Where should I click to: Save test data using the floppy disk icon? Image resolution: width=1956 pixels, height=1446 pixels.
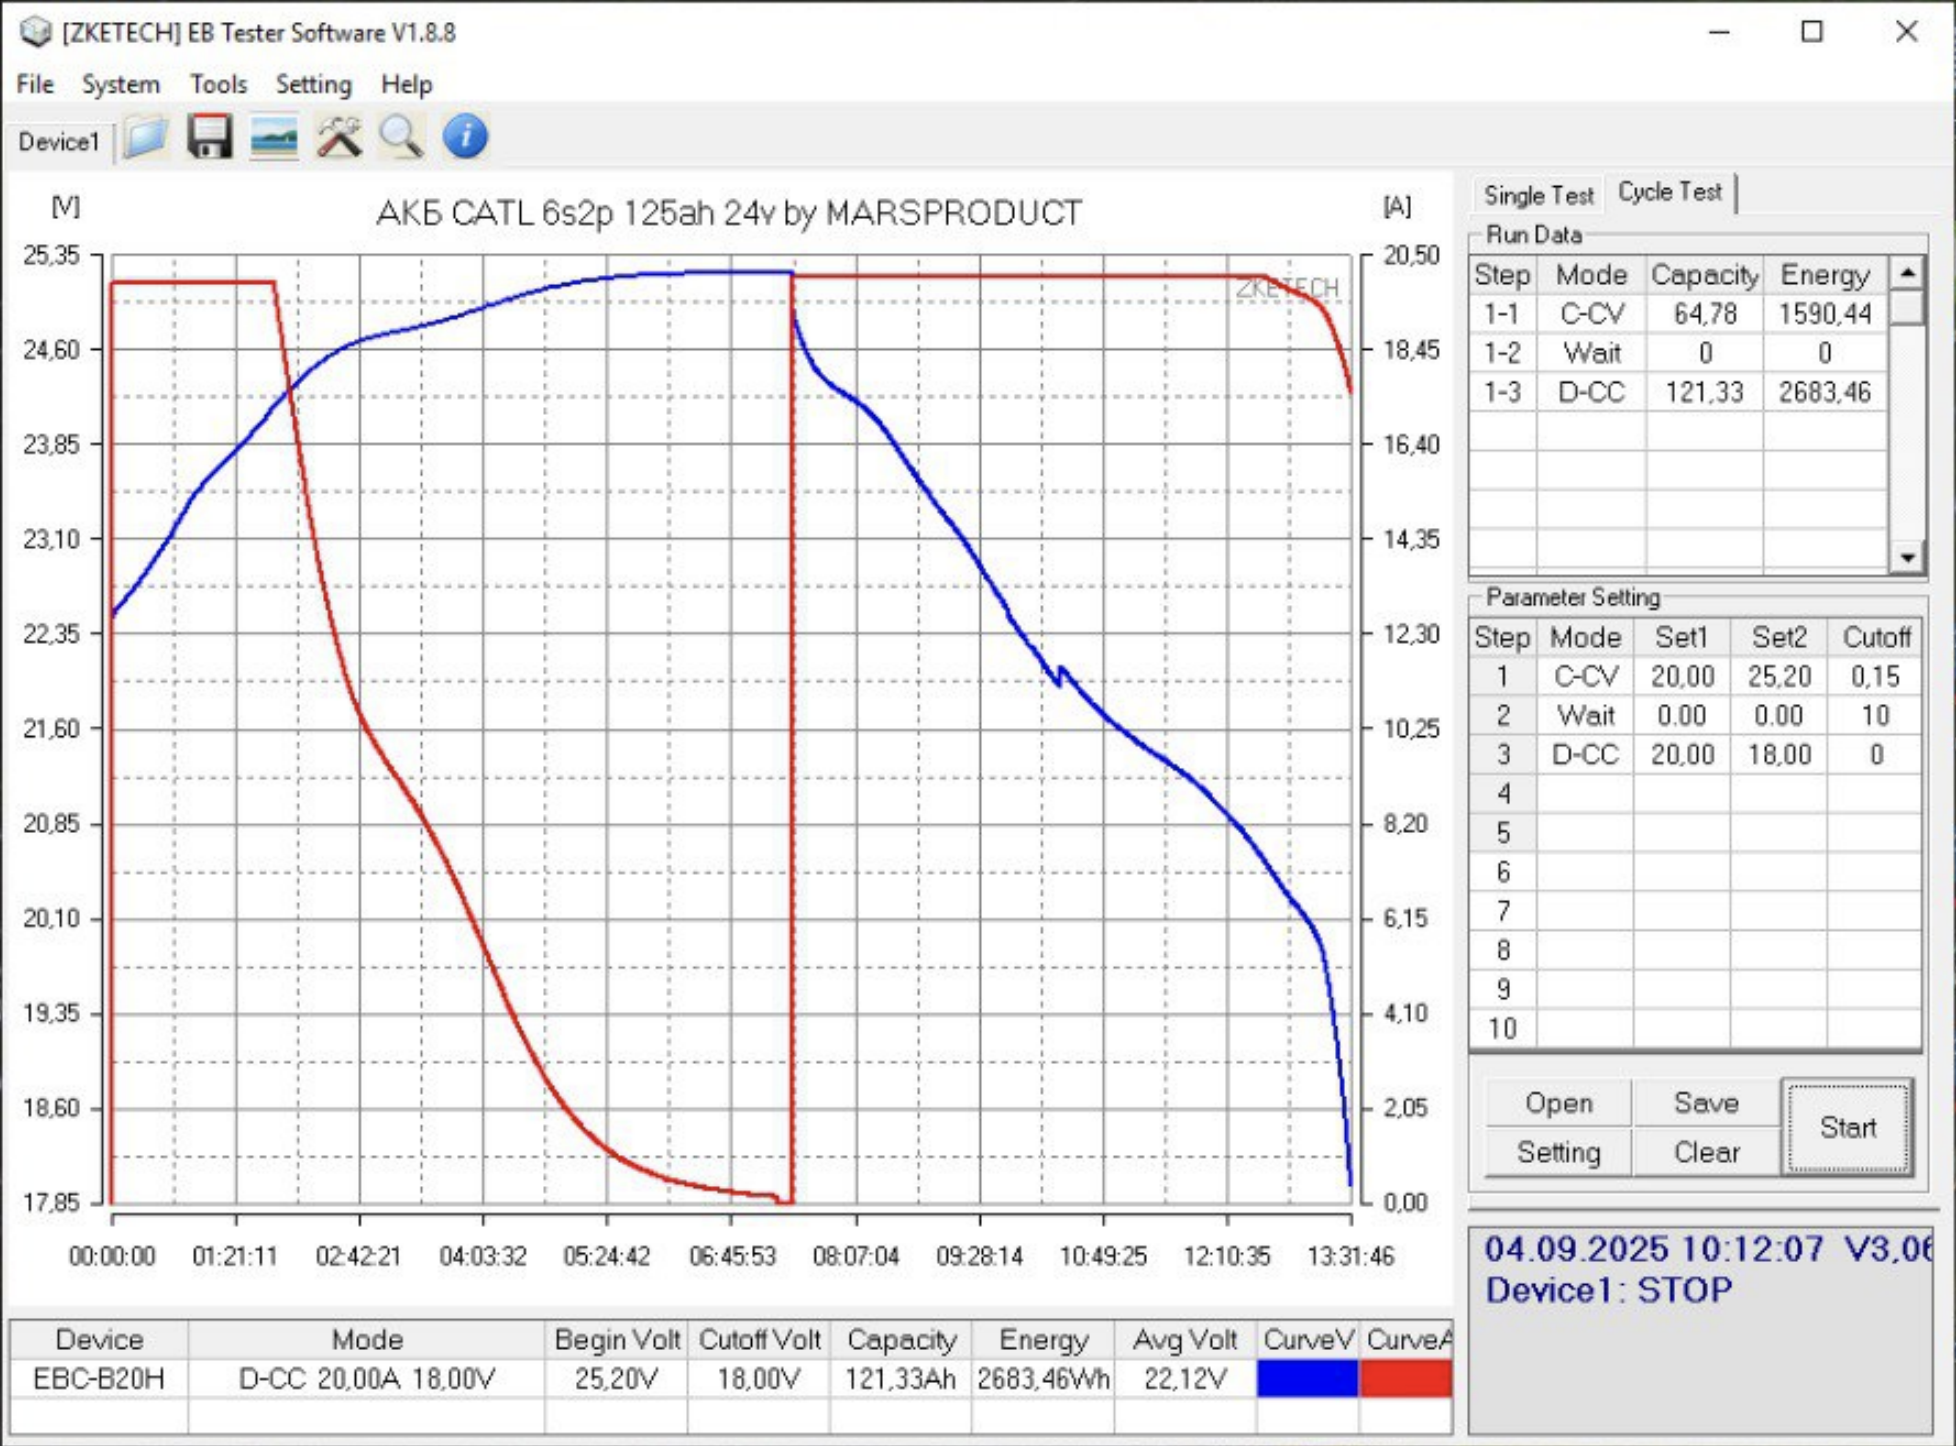[x=209, y=138]
